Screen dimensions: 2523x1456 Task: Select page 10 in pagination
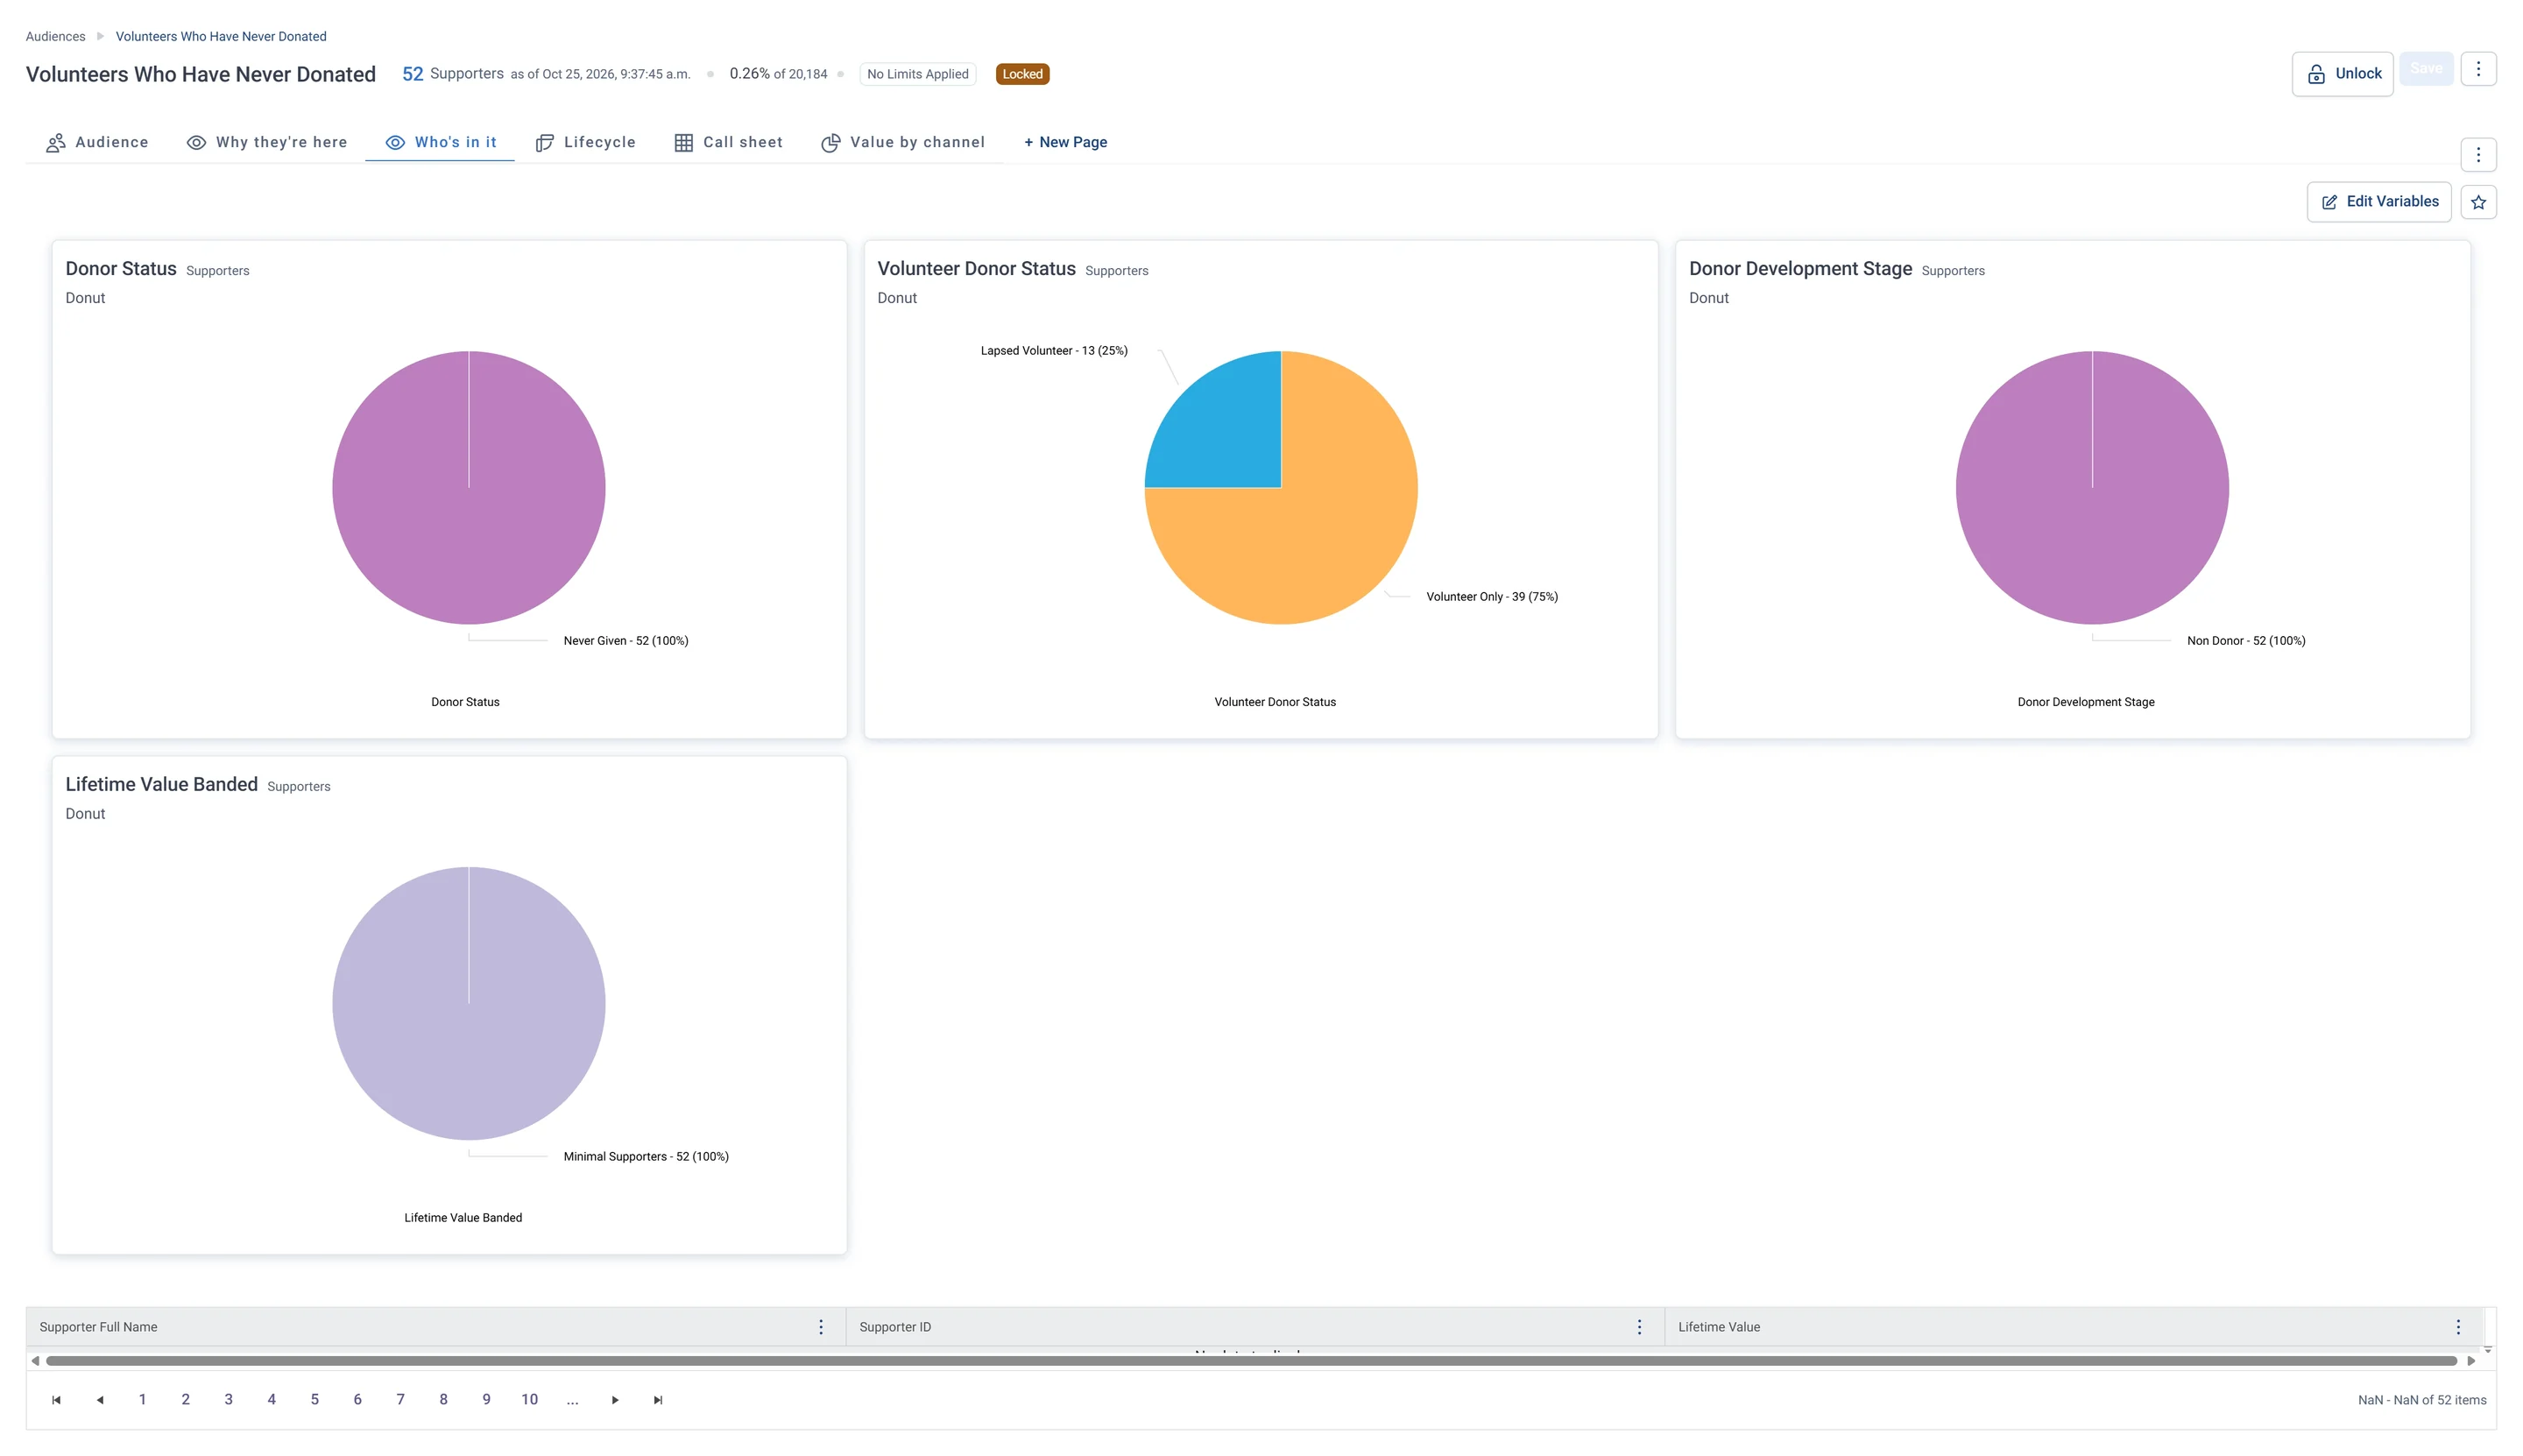click(529, 1400)
